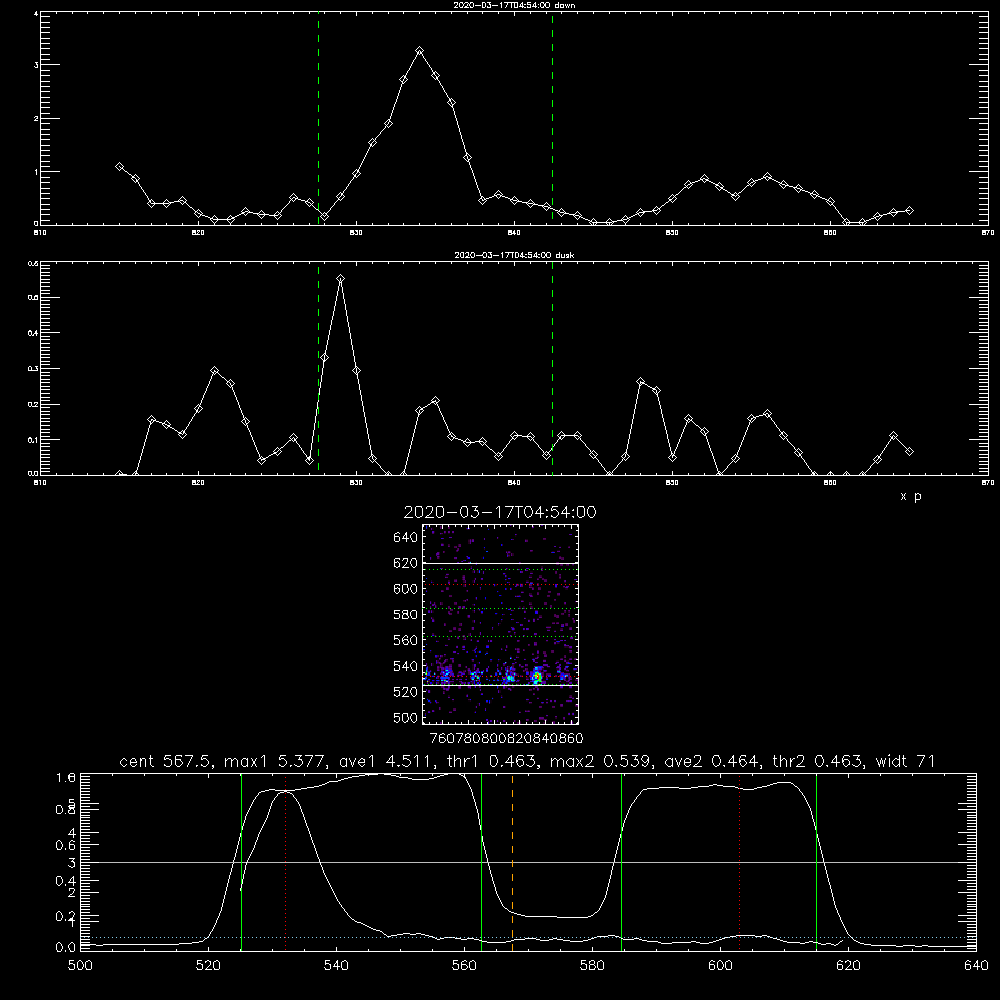Click the left green dashed line in dawn plot
Screen dimensions: 1000x1000
[318, 119]
